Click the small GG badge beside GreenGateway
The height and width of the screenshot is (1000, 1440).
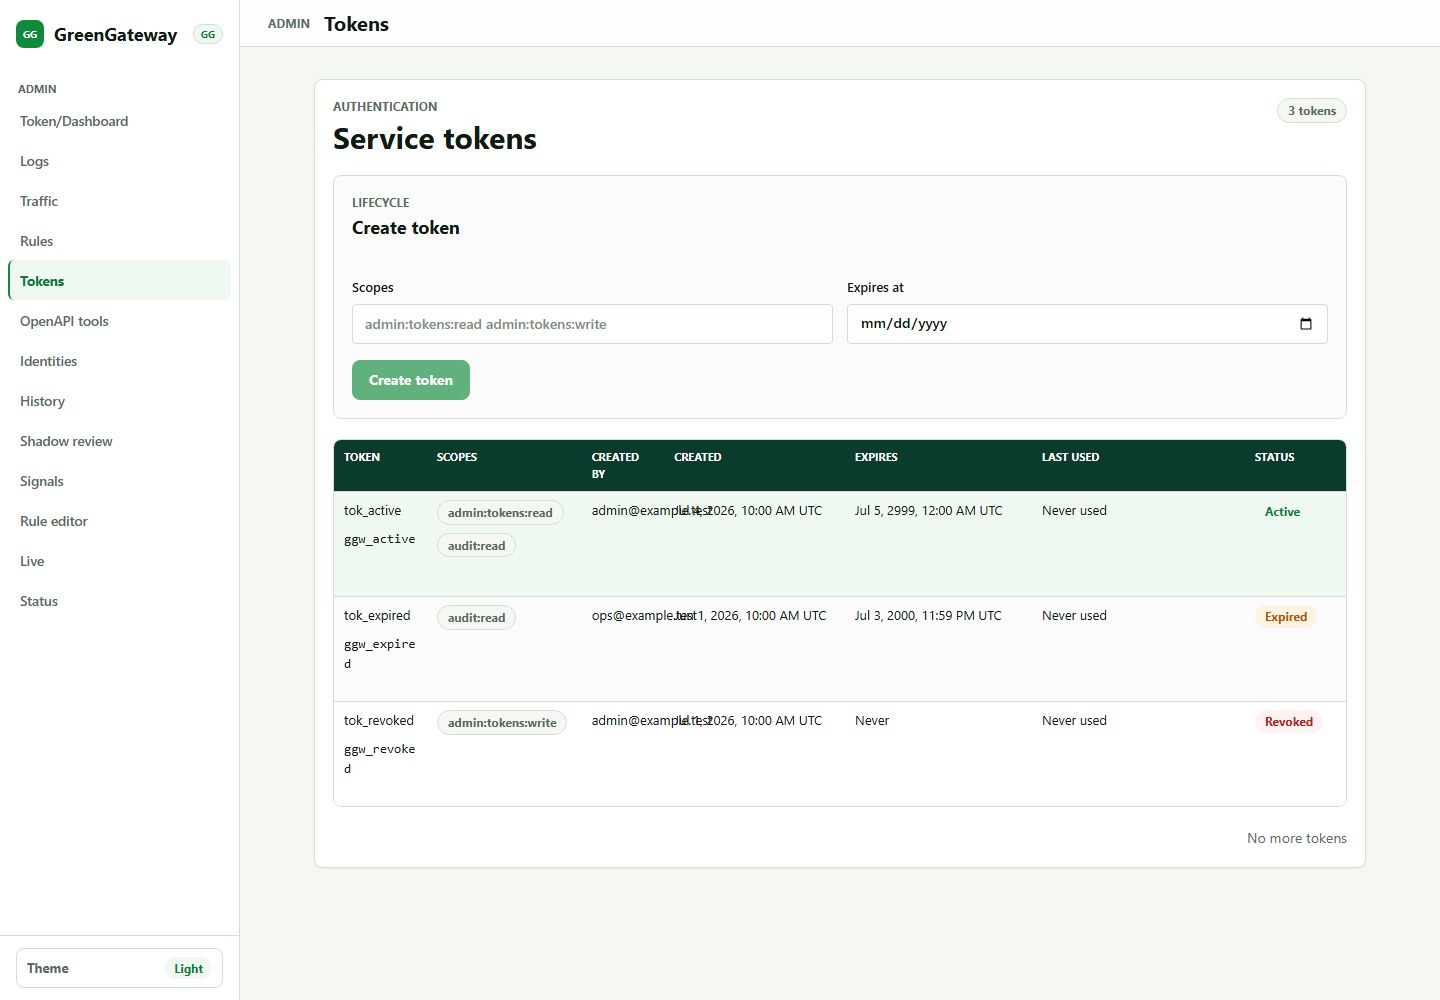(208, 34)
